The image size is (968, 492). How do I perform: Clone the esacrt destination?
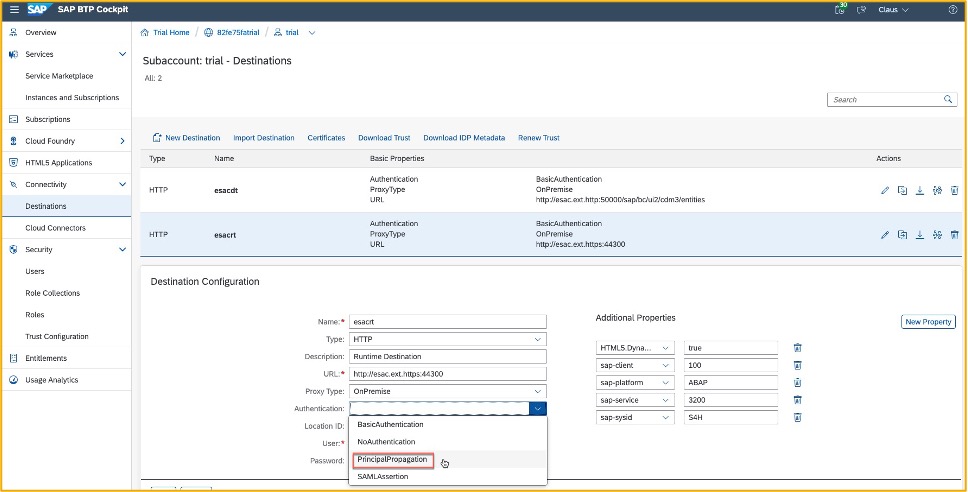click(902, 234)
